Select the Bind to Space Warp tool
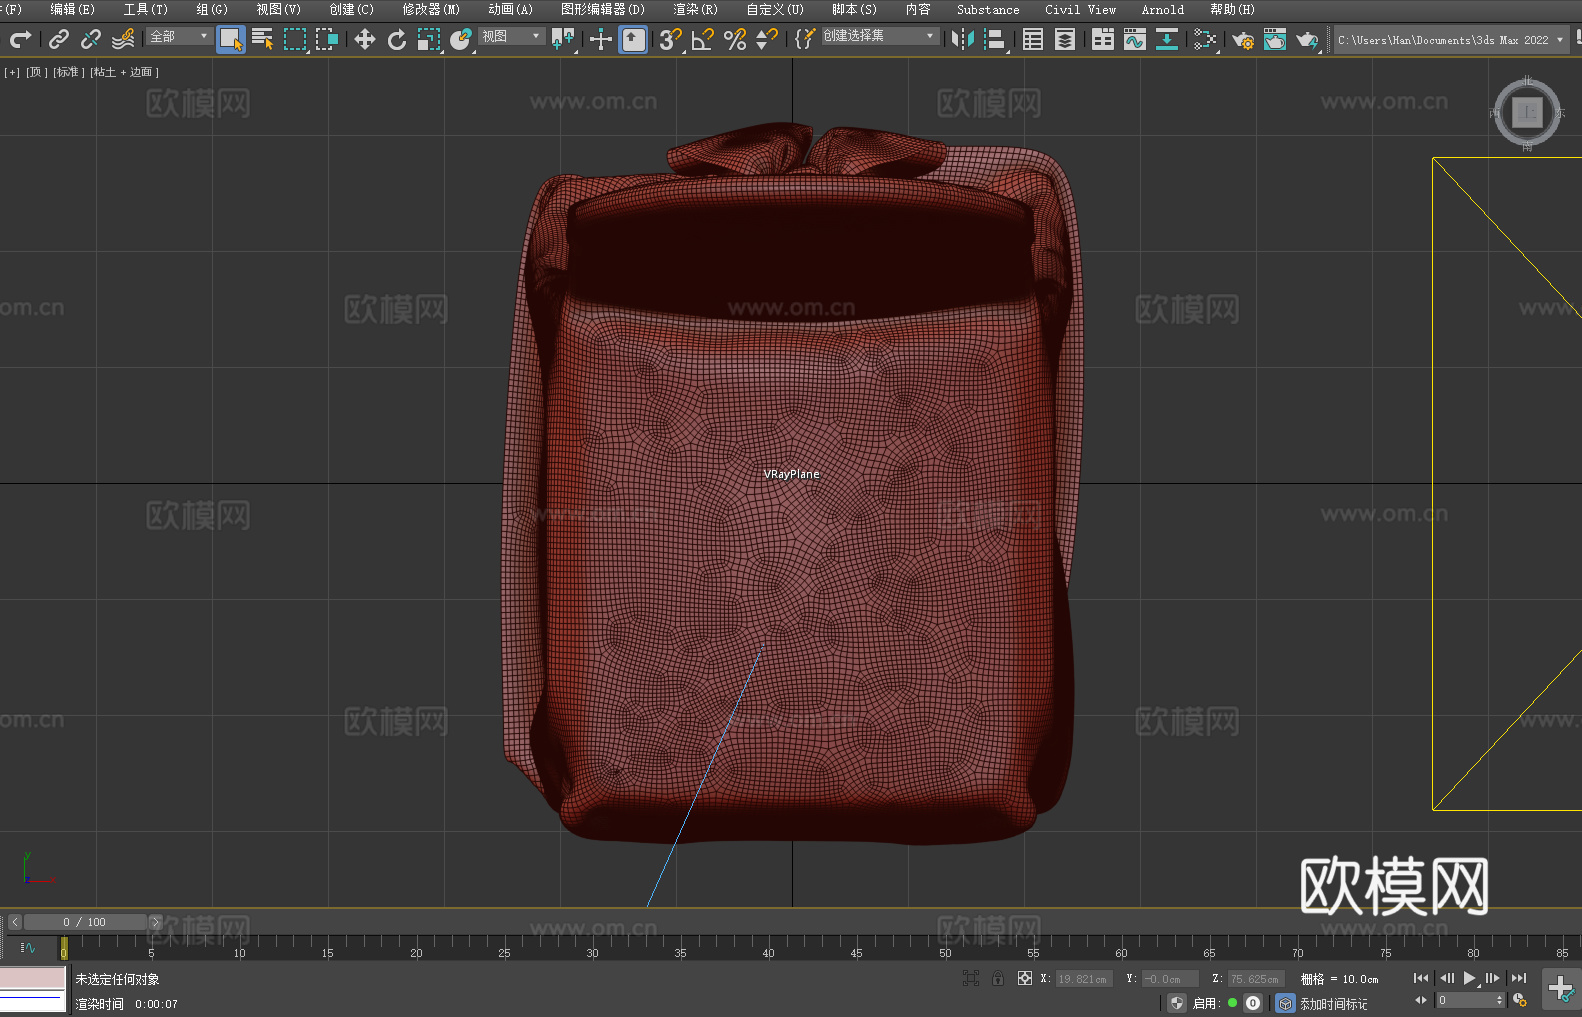The width and height of the screenshot is (1582, 1017). click(123, 39)
